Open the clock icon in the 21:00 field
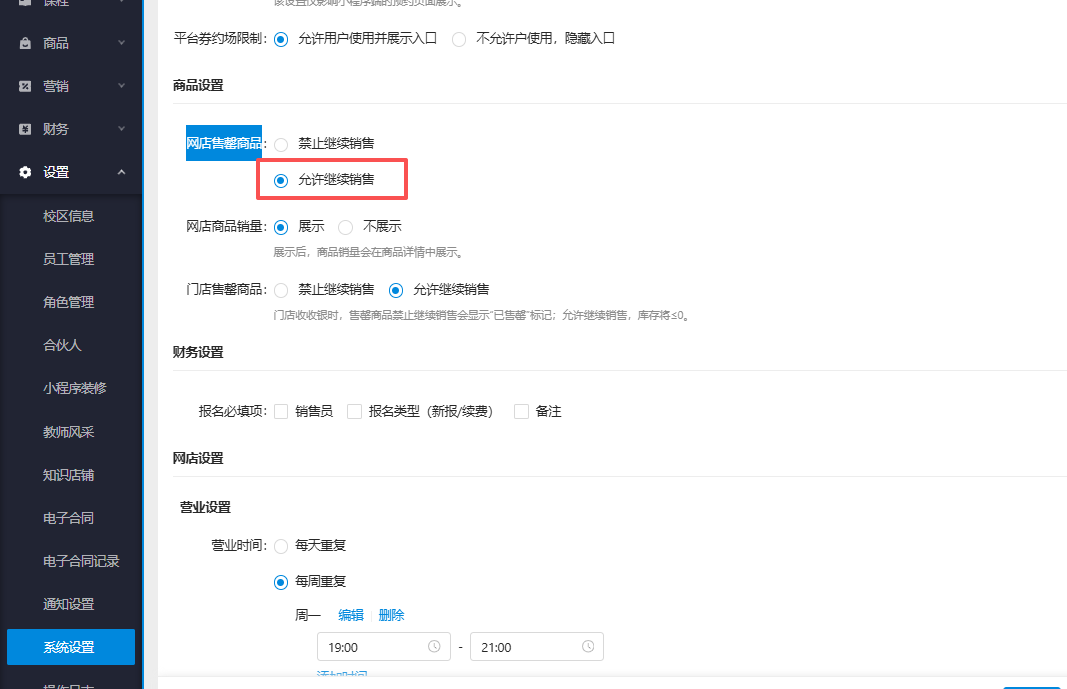Image resolution: width=1067 pixels, height=689 pixels. pyautogui.click(x=589, y=646)
